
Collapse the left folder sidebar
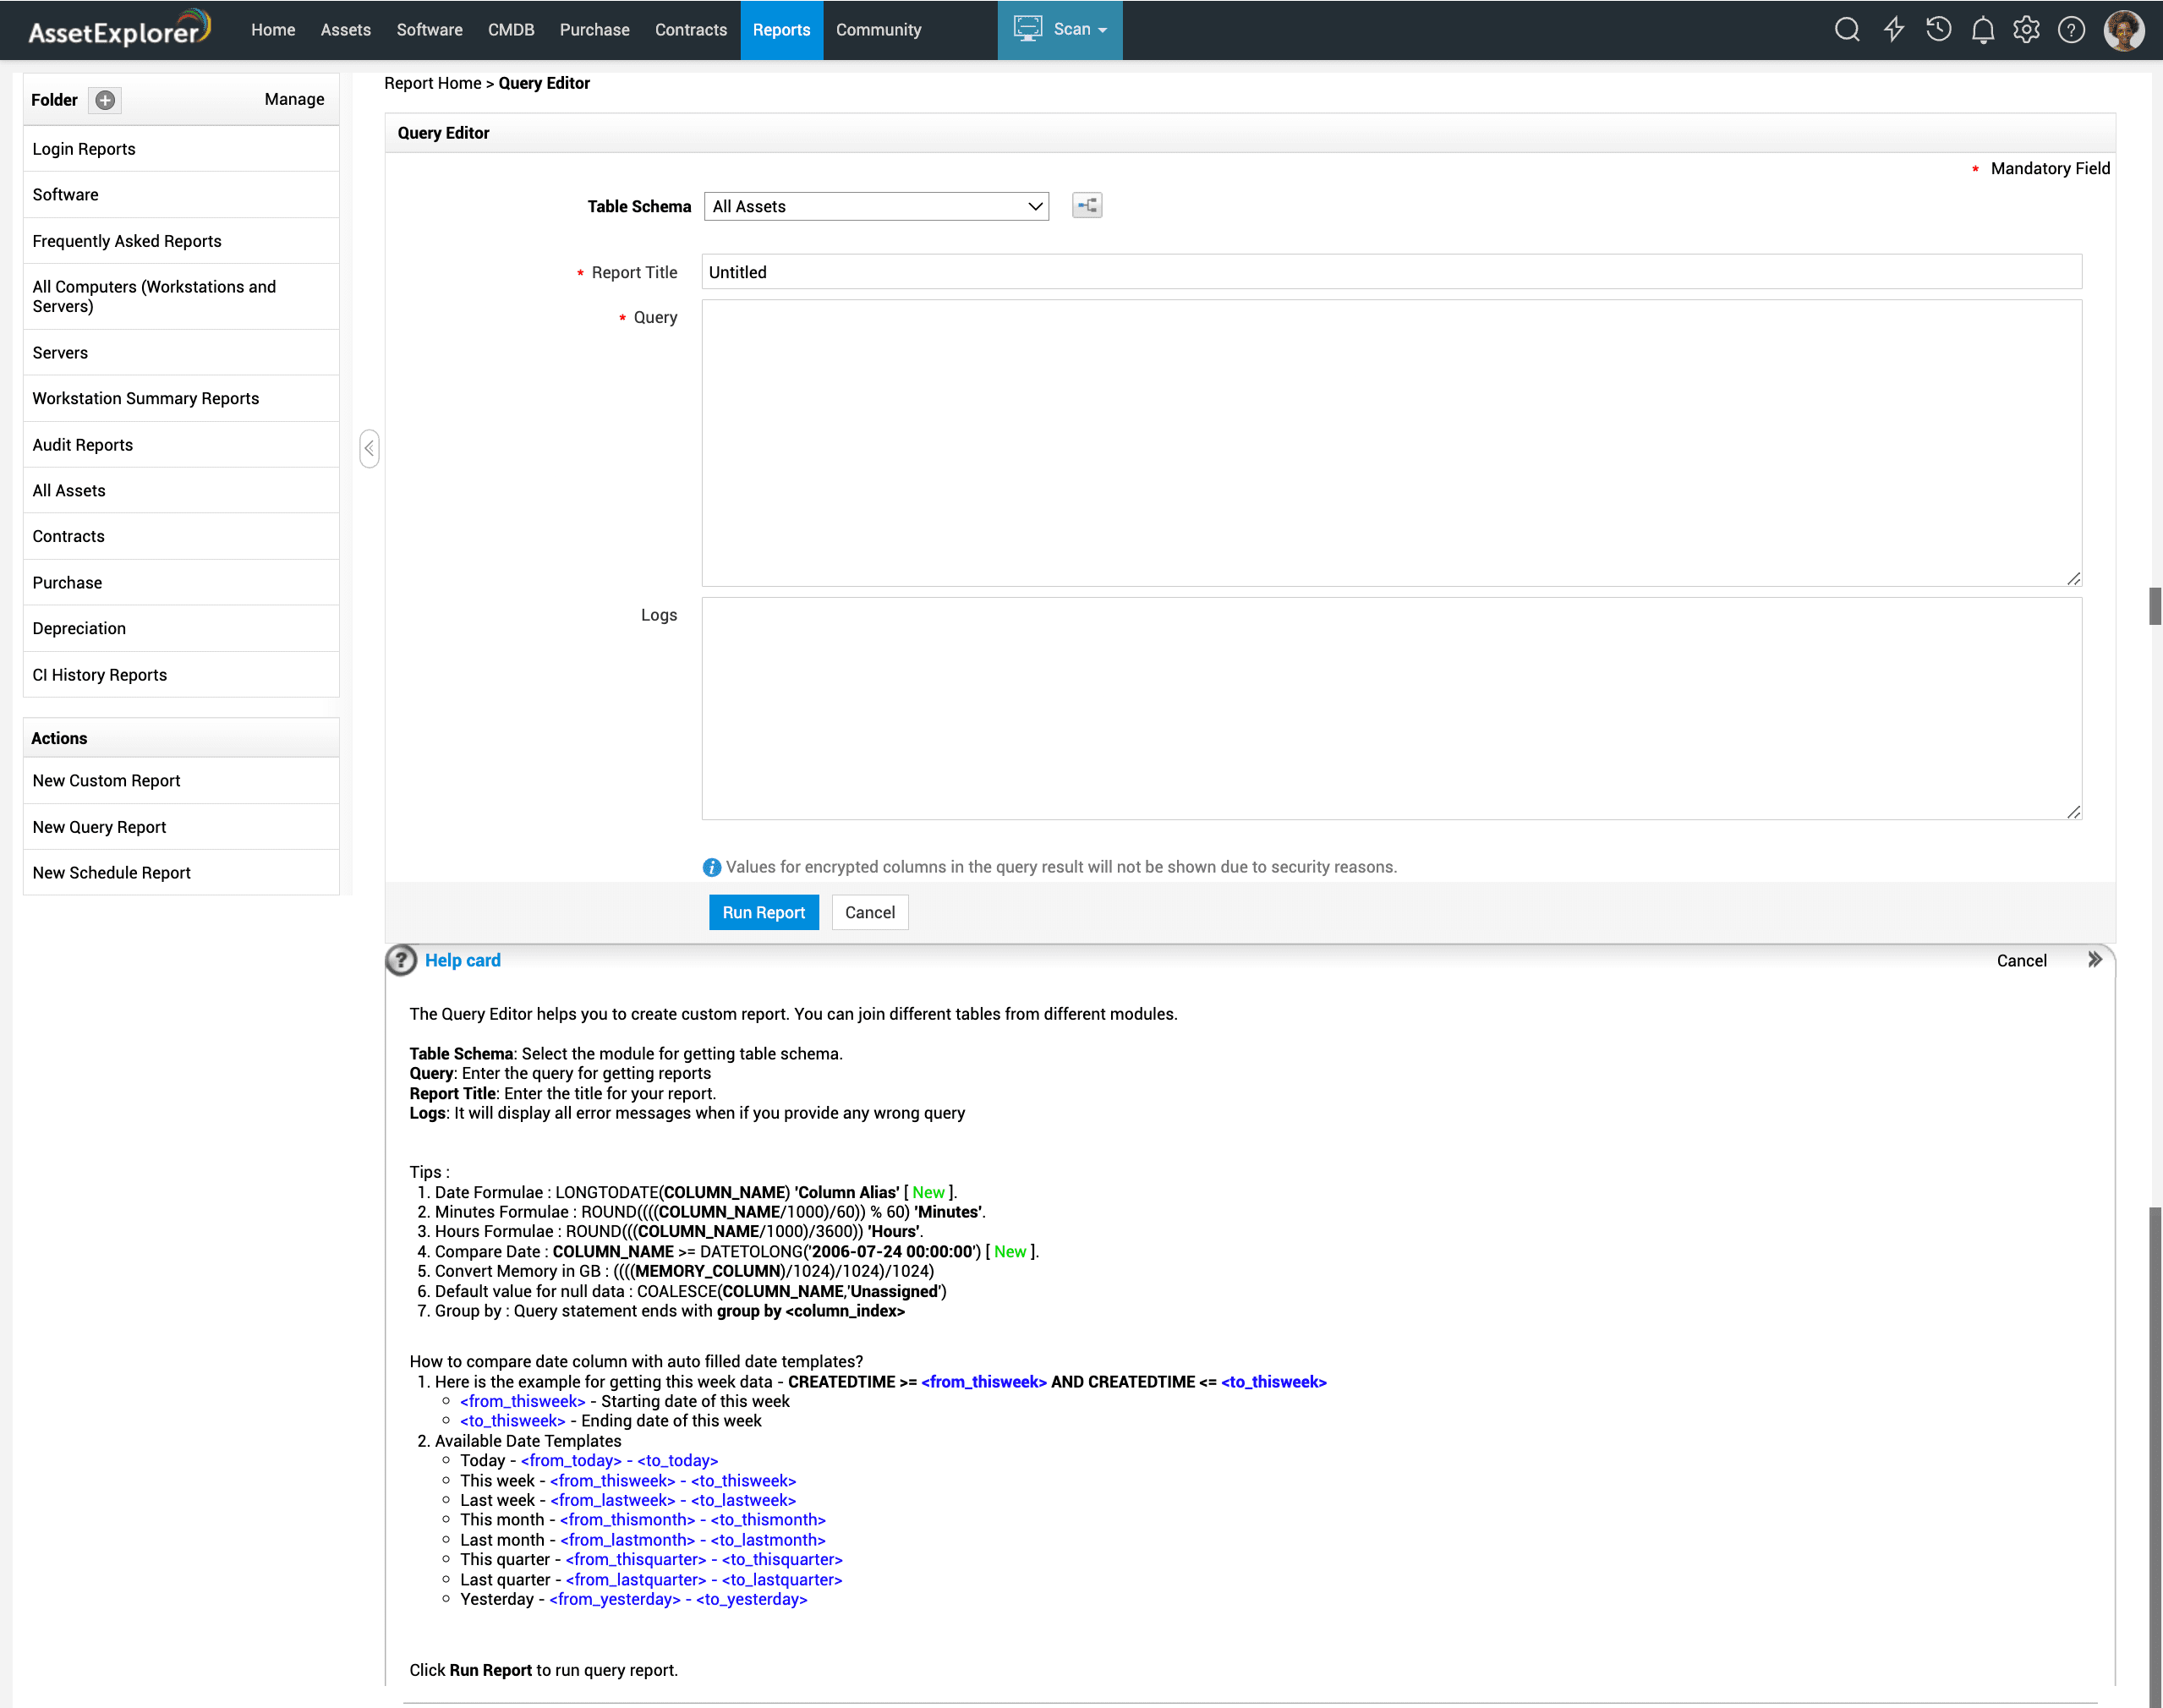pos(369,448)
